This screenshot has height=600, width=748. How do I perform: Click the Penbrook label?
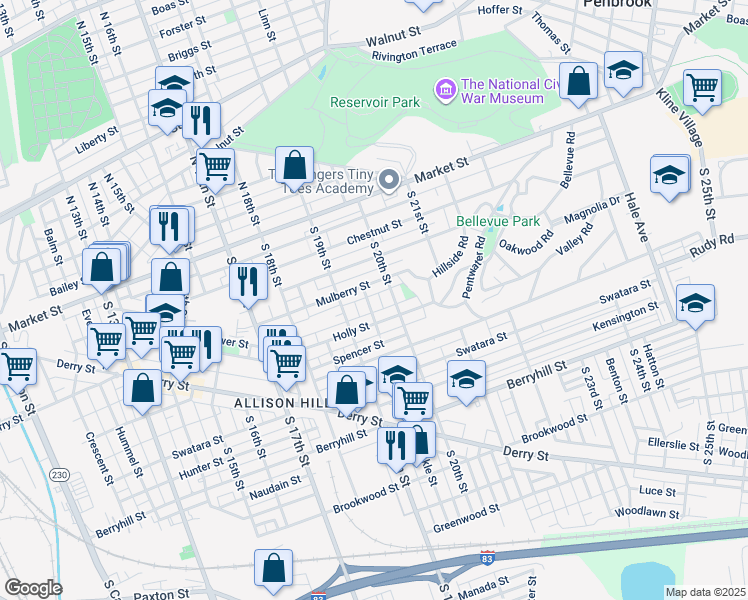617,4
